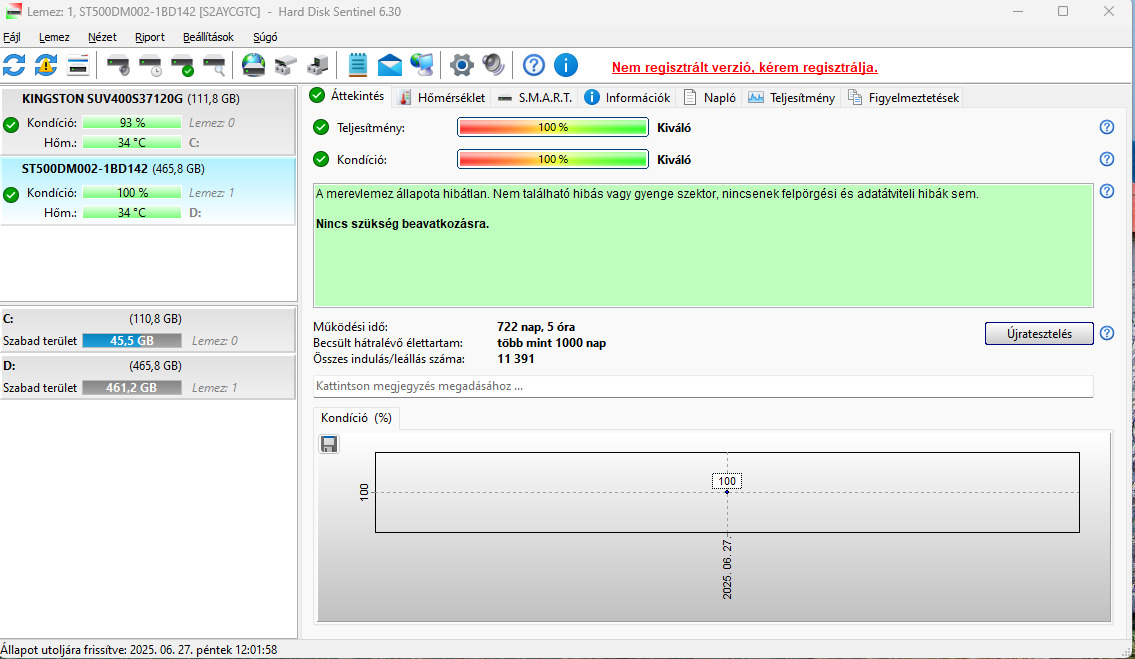Click the blue envelope email icon
Viewport: 1135px width, 659px height.
pyautogui.click(x=389, y=66)
